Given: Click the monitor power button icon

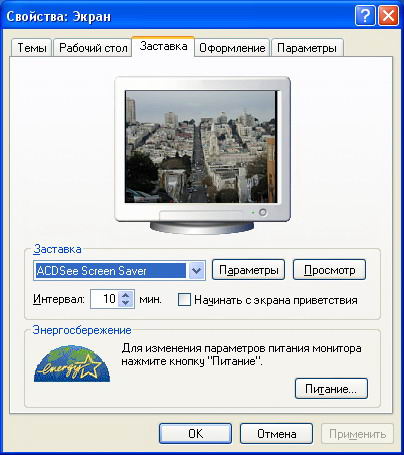Looking at the screenshot, I should (263, 212).
